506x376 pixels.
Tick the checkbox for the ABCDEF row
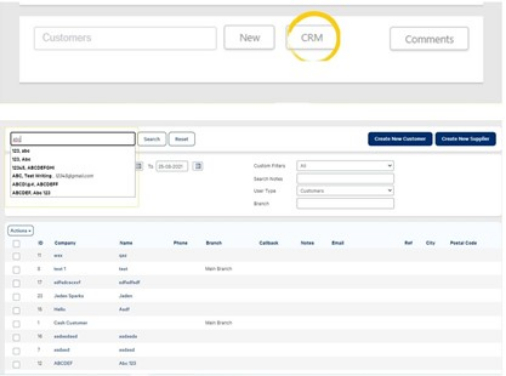(x=16, y=364)
